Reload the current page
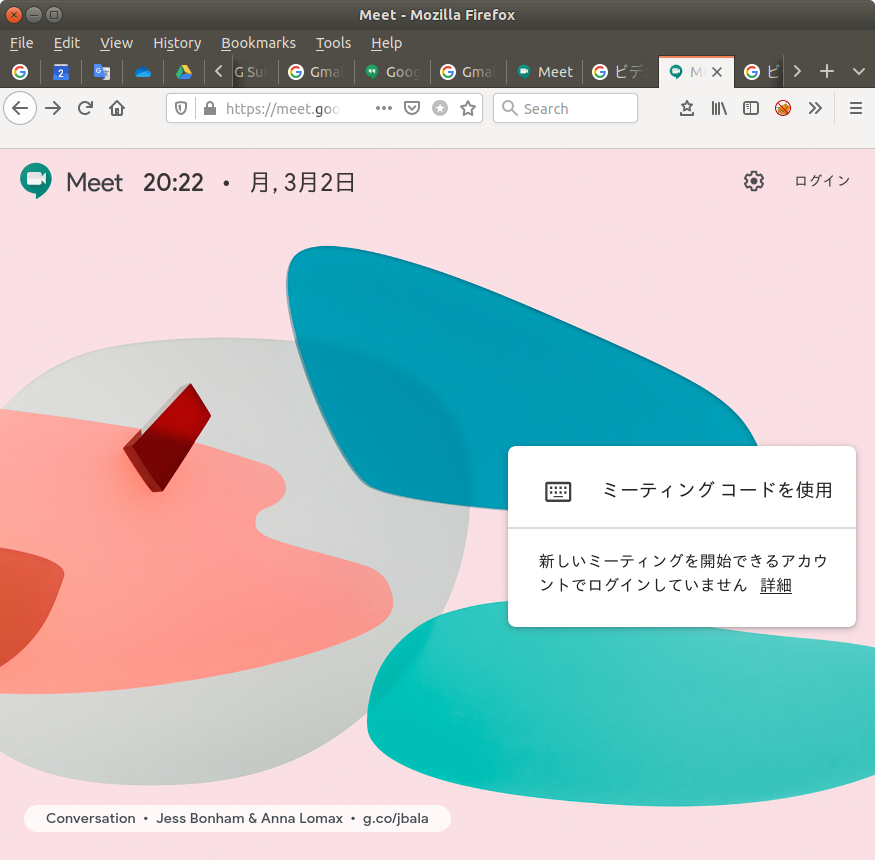The width and height of the screenshot is (875, 860). point(85,108)
